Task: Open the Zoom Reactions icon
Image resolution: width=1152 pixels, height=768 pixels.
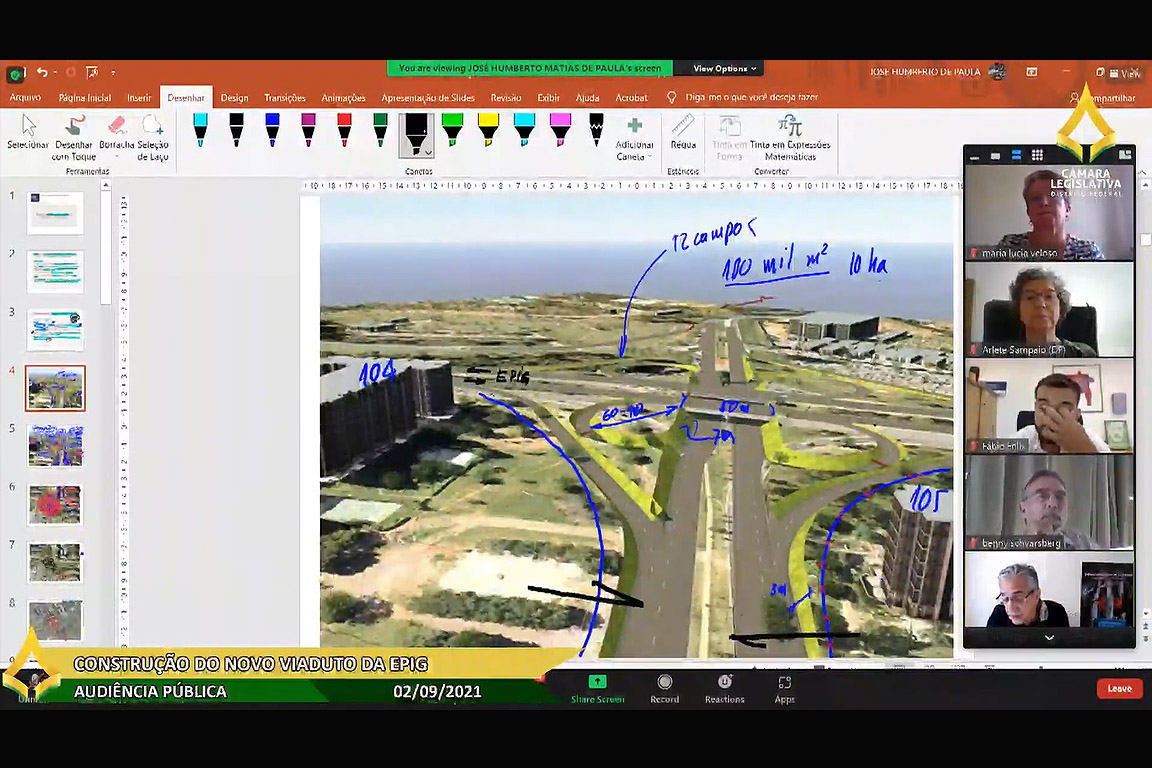Action: 724,682
